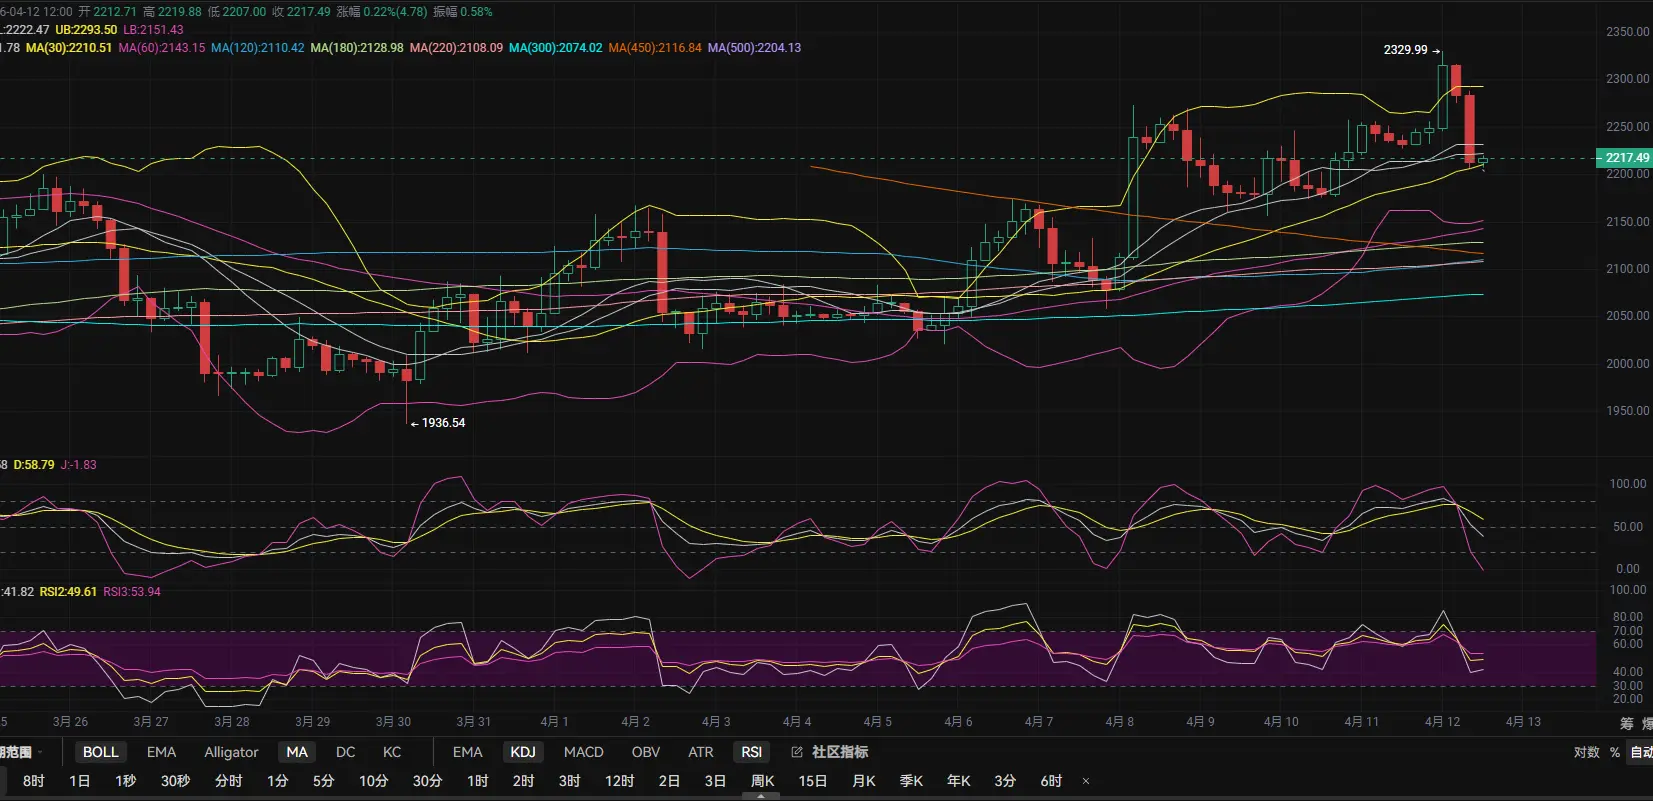Switch to the 周K weekly chart
This screenshot has height=801, width=1653.
click(762, 781)
